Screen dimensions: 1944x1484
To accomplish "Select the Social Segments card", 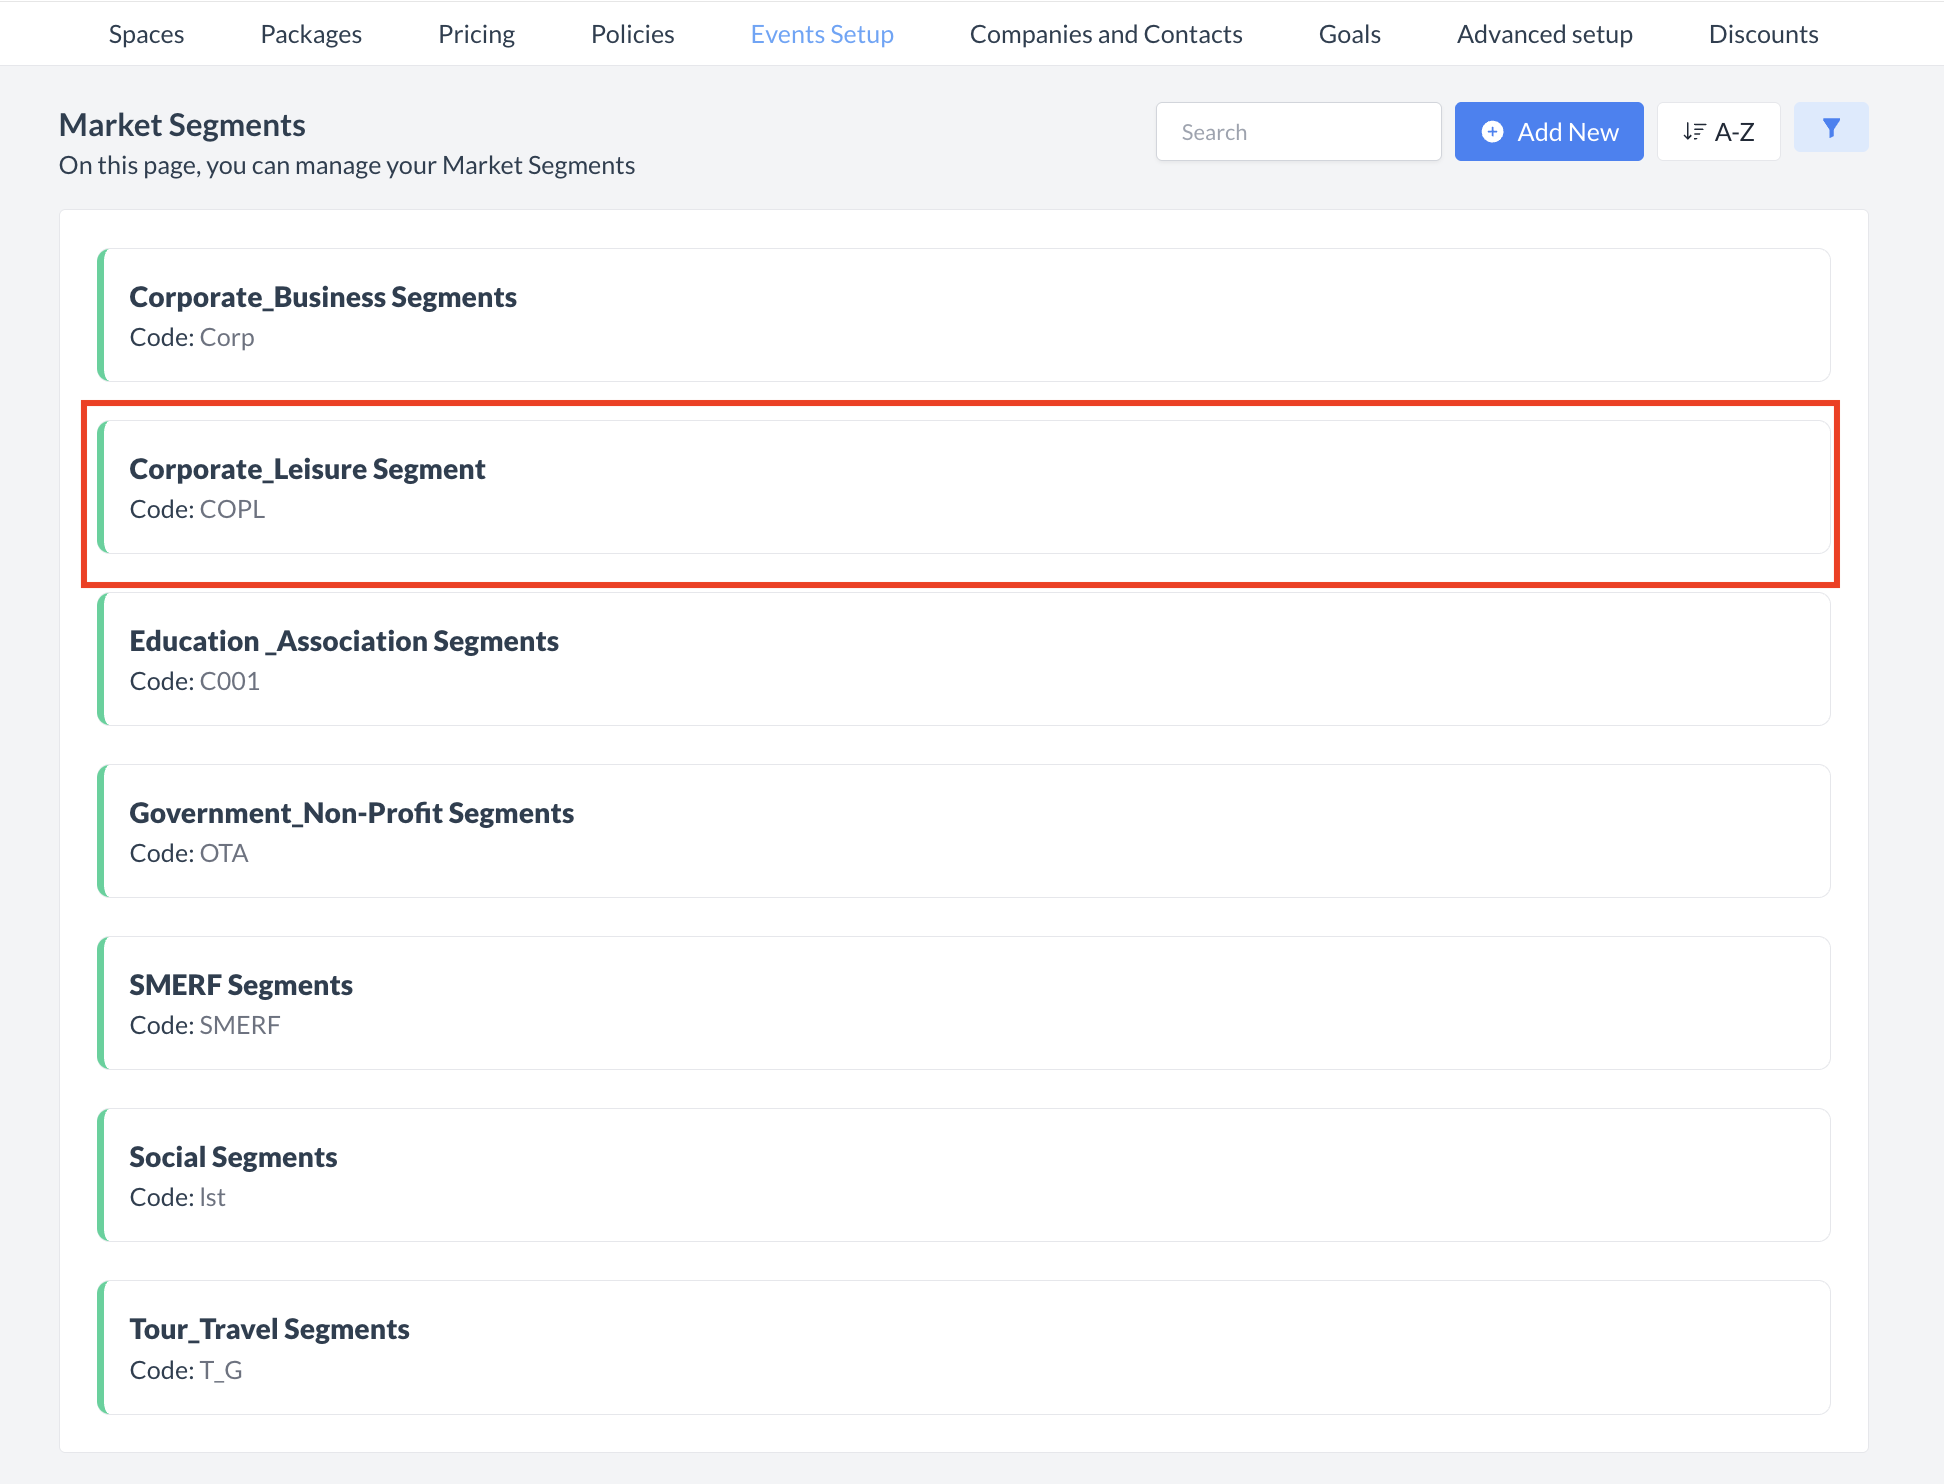I will tap(966, 1175).
